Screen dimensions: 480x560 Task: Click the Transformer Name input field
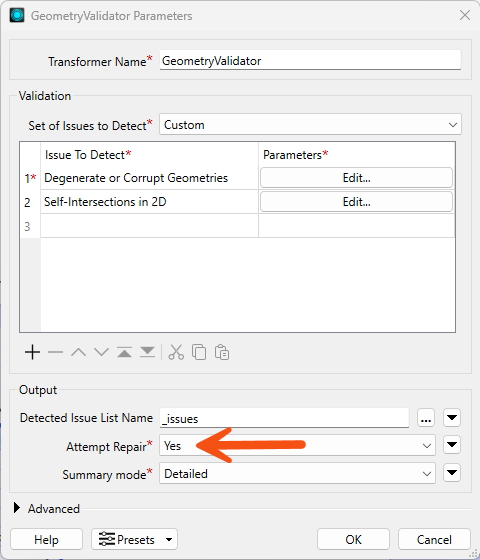[x=310, y=60]
